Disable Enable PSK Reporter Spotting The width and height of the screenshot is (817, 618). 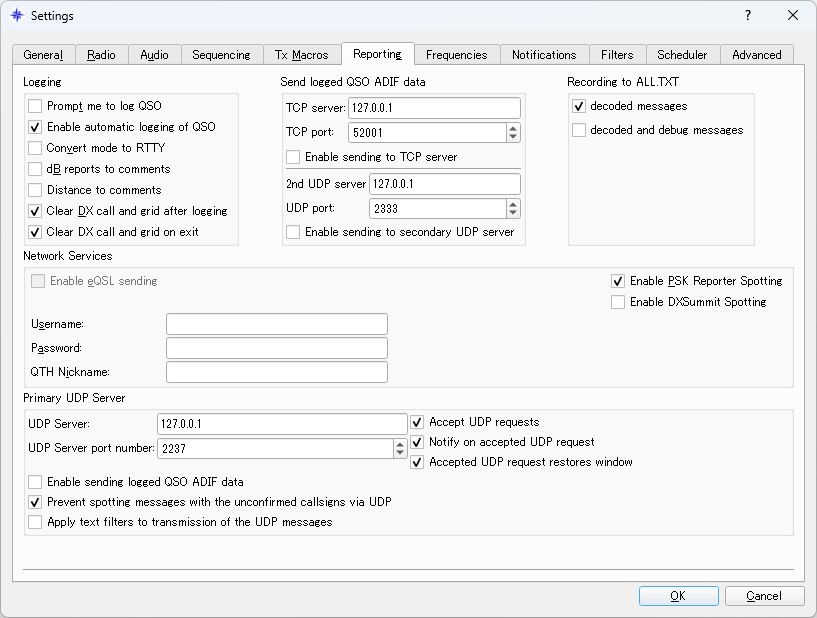click(617, 281)
